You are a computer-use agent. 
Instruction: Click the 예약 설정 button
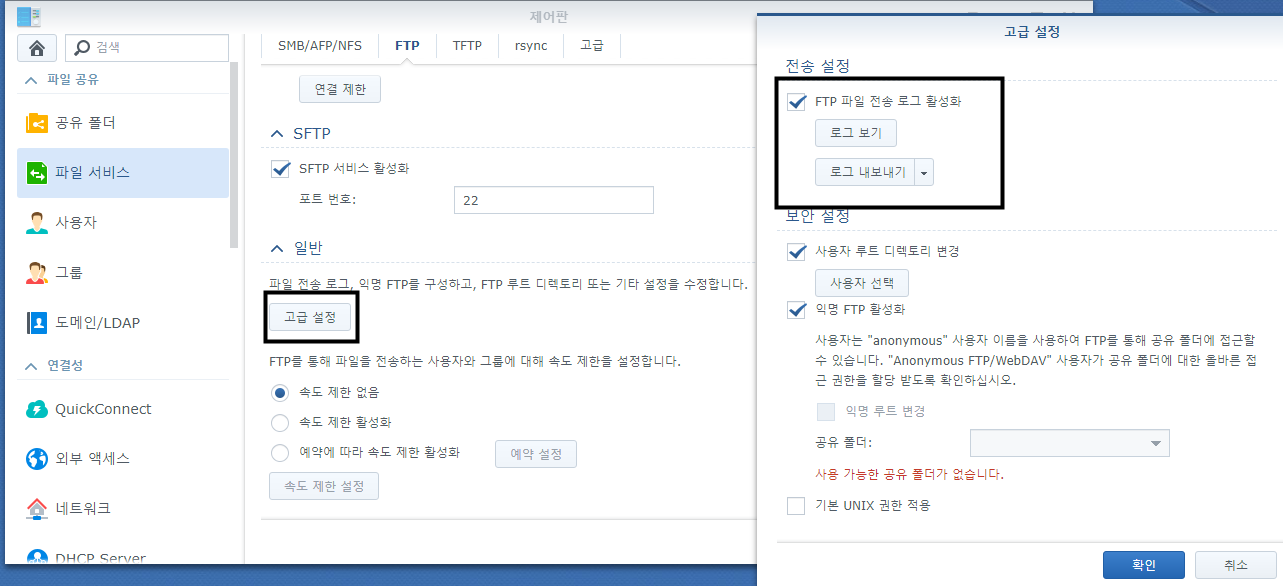(x=536, y=454)
